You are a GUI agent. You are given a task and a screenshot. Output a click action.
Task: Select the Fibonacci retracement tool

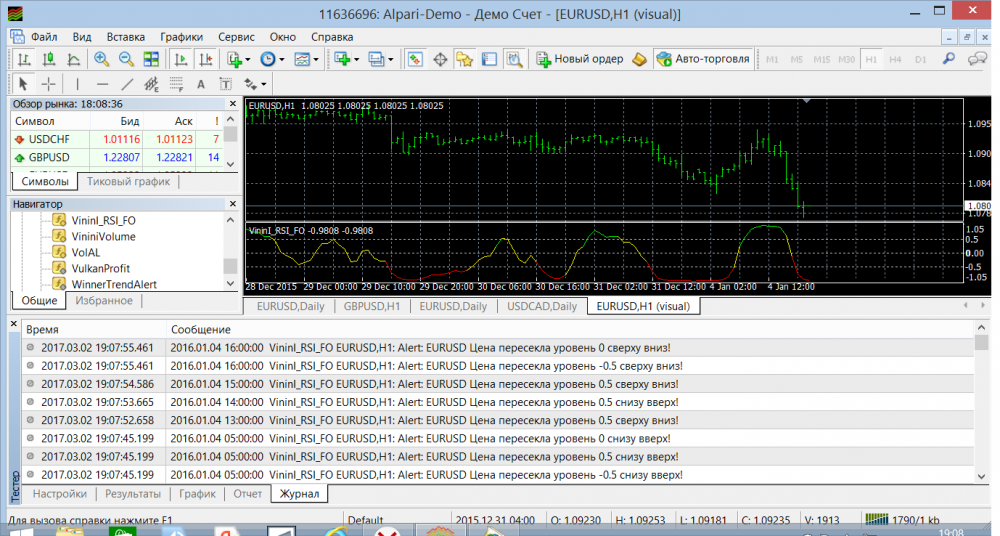[176, 84]
